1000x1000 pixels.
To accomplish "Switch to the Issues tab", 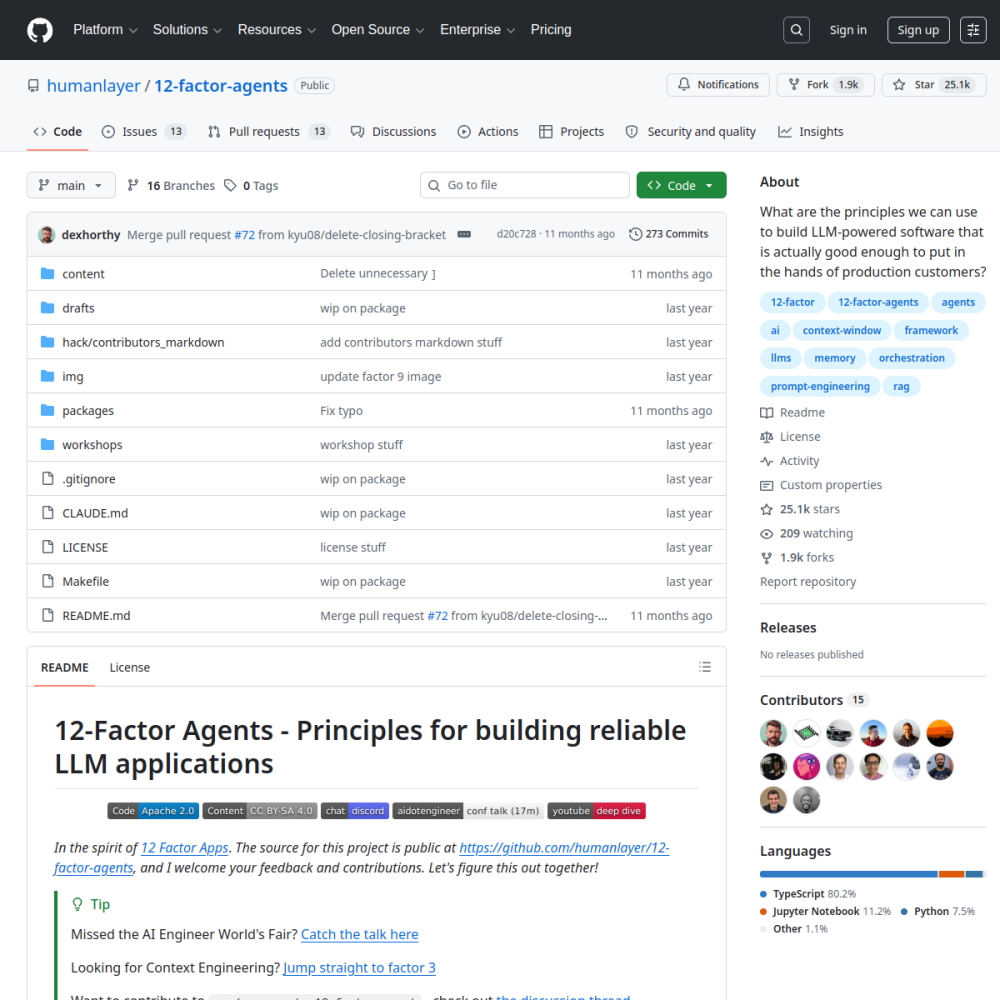I will (x=143, y=132).
